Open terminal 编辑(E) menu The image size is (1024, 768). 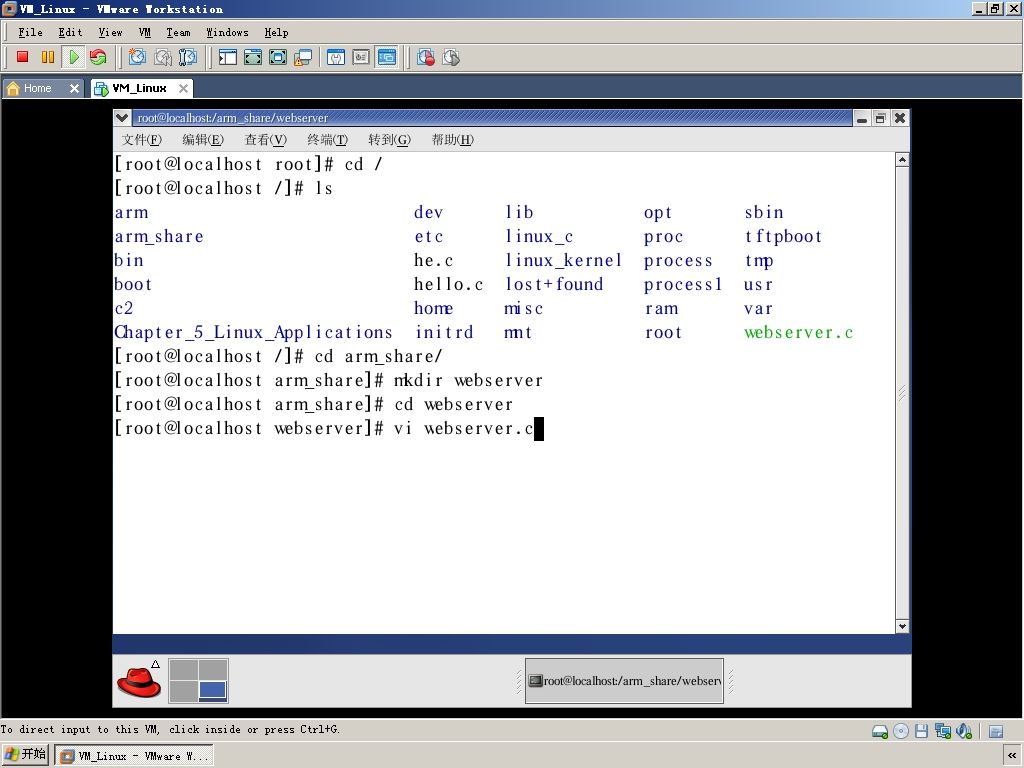(203, 140)
